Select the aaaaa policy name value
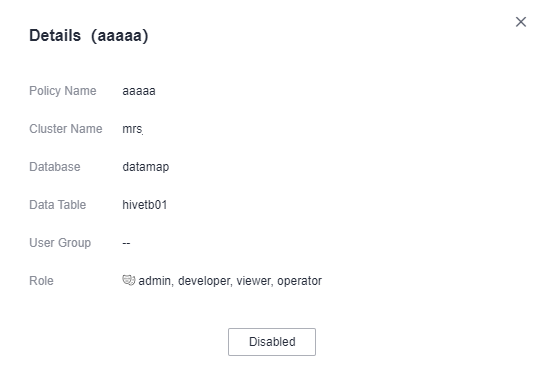Image resolution: width=538 pixels, height=376 pixels. [139, 91]
